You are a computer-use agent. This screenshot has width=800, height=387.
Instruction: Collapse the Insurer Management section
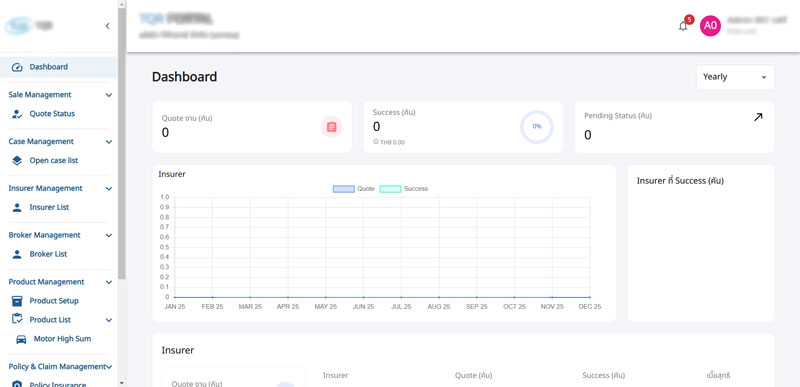109,189
